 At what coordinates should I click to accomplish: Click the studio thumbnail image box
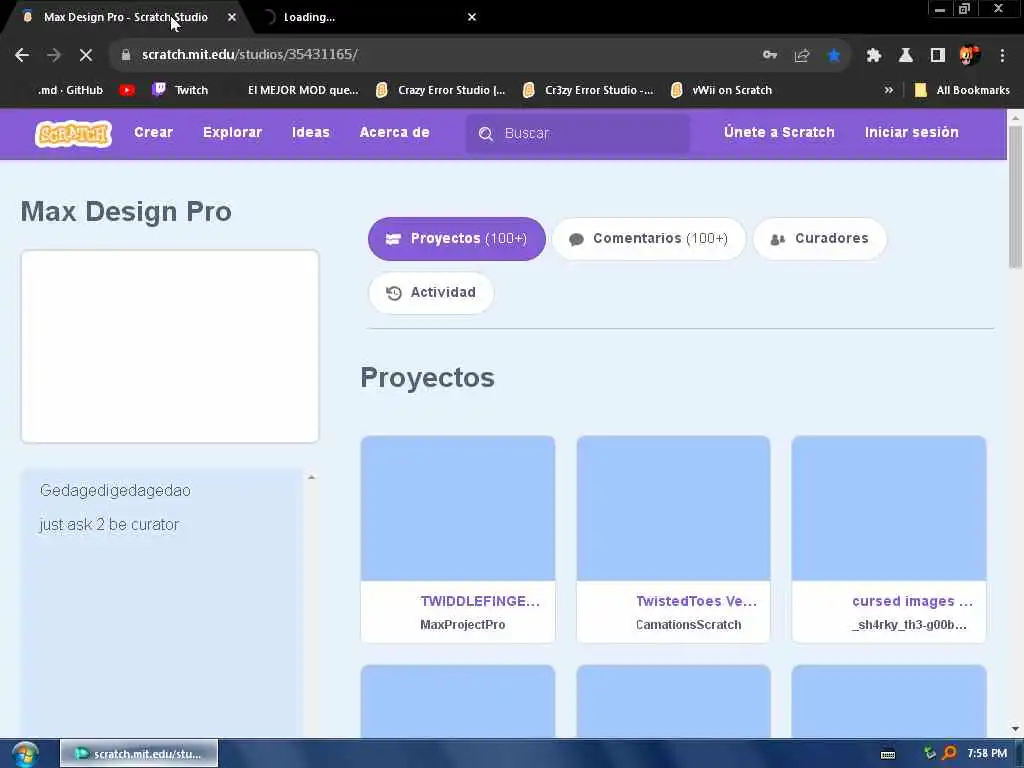(x=170, y=346)
